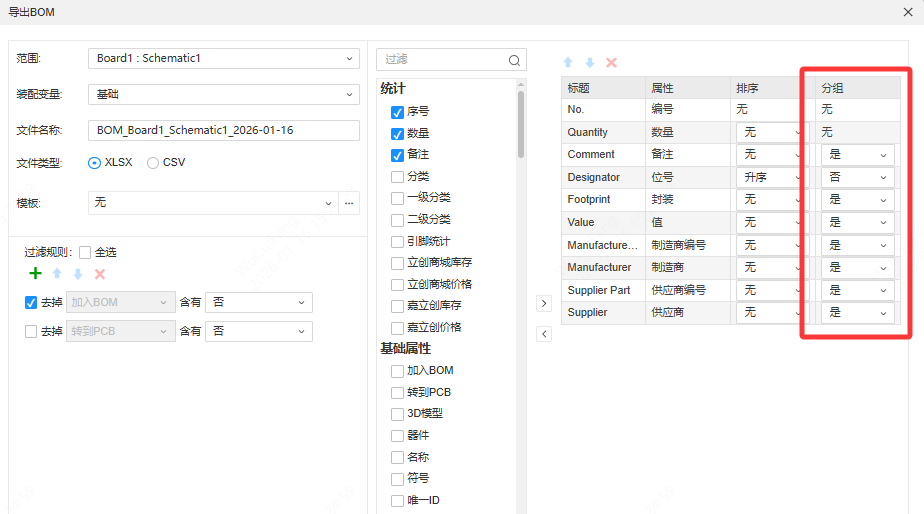
Task: Click the 分组 column header
Action: [x=858, y=88]
